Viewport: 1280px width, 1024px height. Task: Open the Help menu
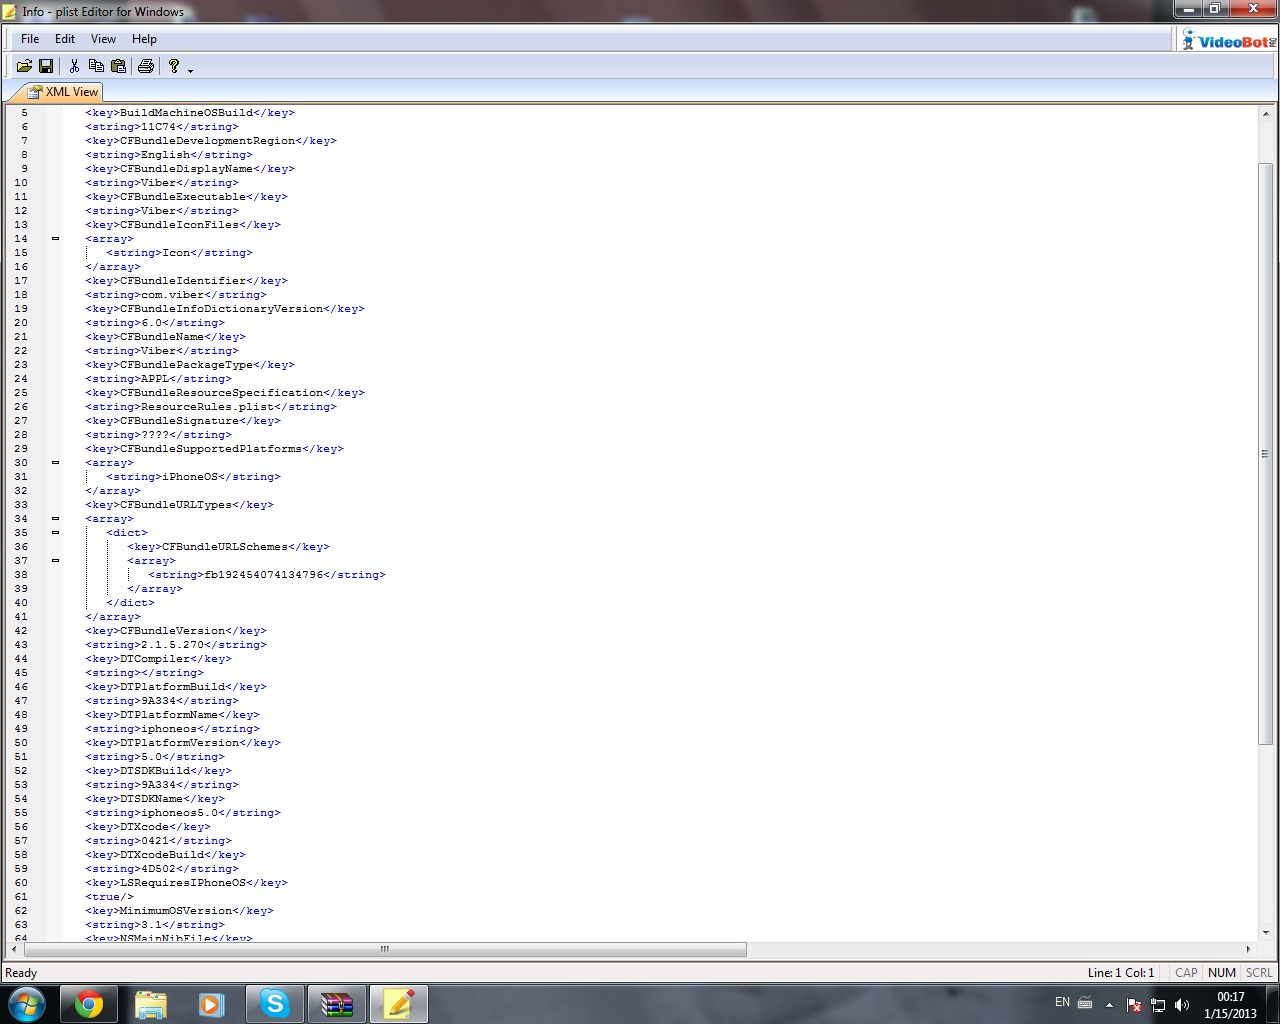(144, 39)
